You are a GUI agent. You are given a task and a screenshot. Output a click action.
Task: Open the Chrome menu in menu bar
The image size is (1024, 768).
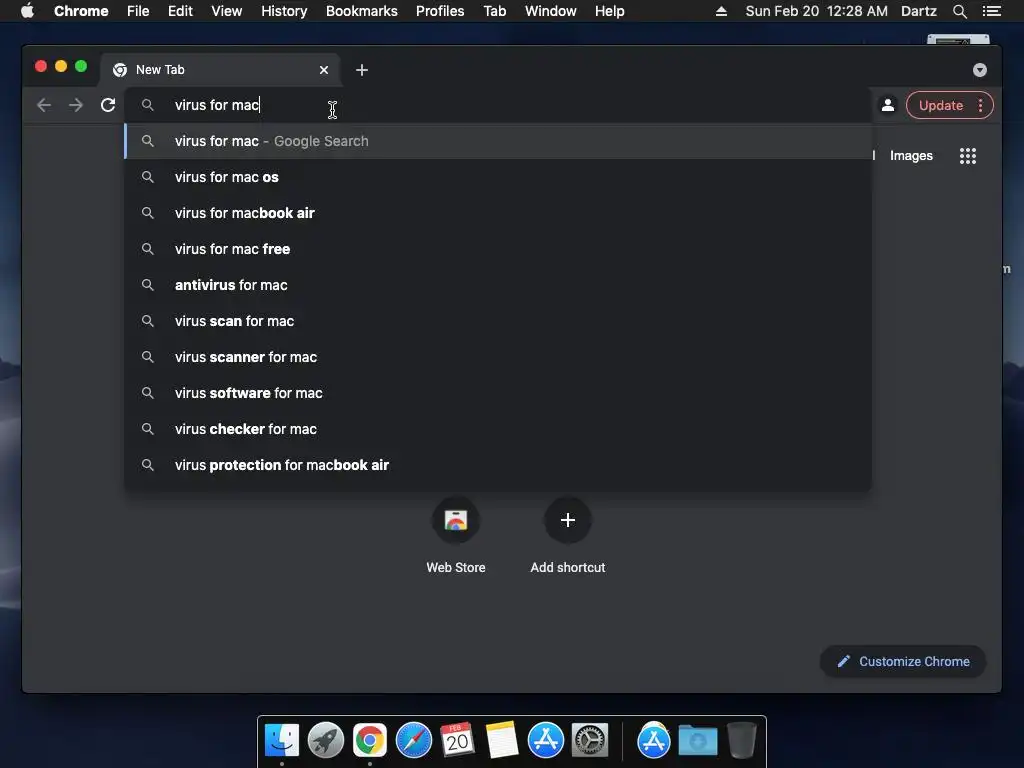(81, 11)
